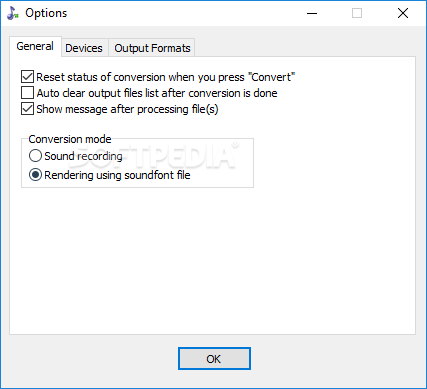Click the Options title bar text
The width and height of the screenshot is (427, 389).
46,13
